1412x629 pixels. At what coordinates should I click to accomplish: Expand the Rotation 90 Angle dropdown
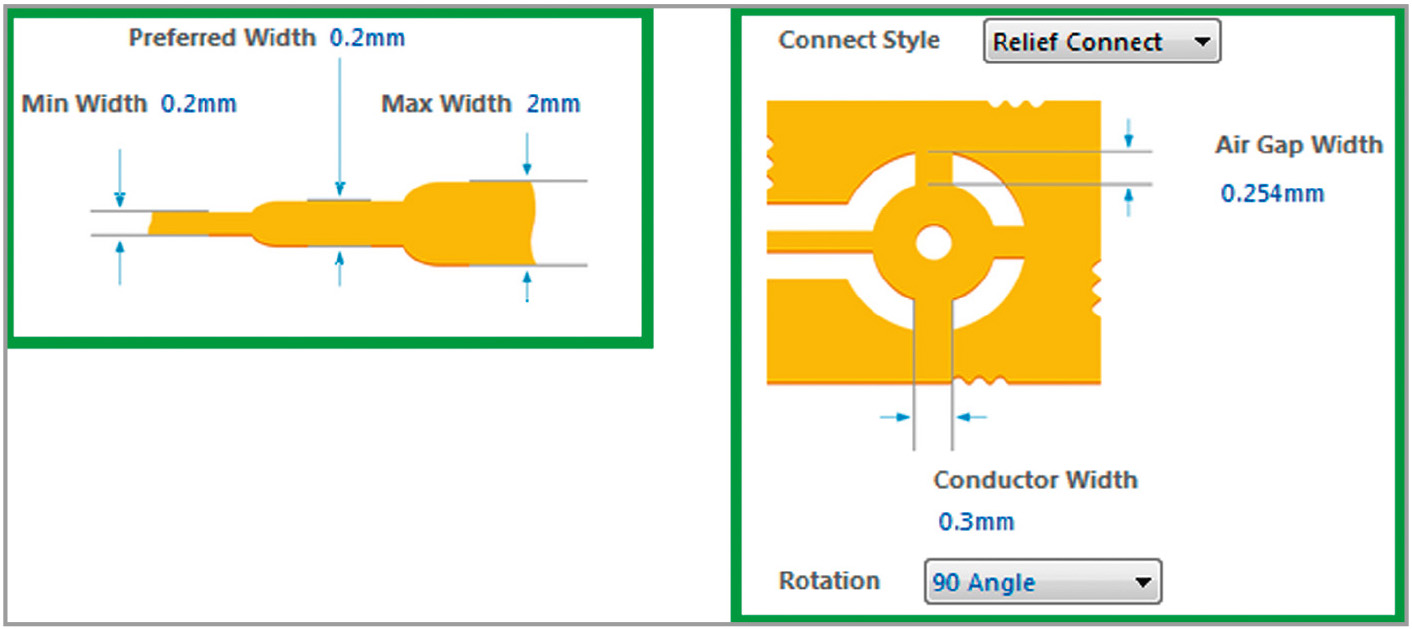click(1043, 582)
